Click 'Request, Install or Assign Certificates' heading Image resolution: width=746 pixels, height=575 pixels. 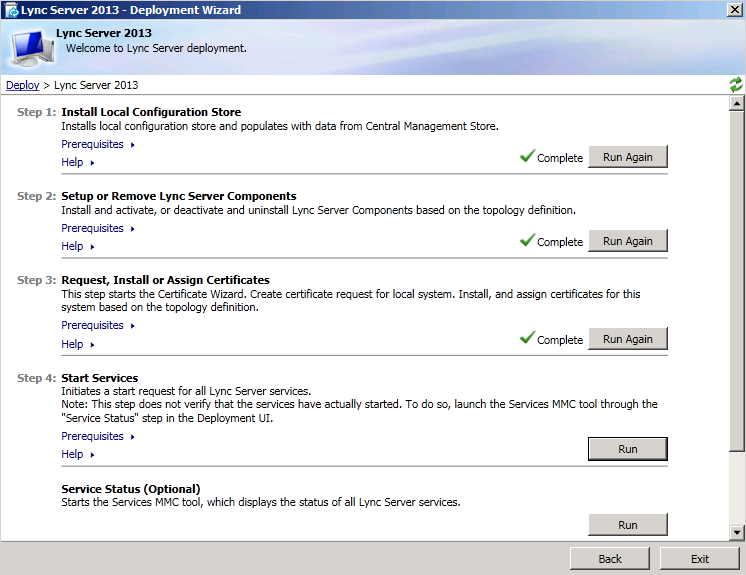[x=166, y=280]
